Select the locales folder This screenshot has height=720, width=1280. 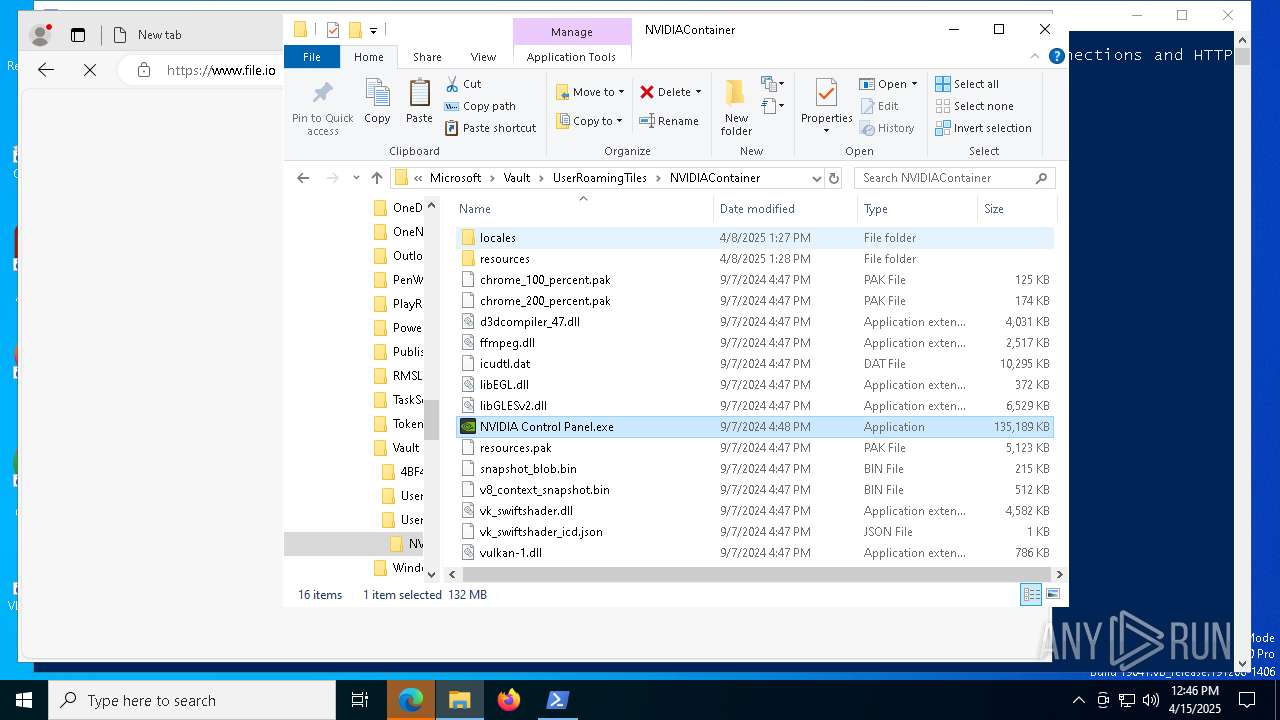[755, 238]
